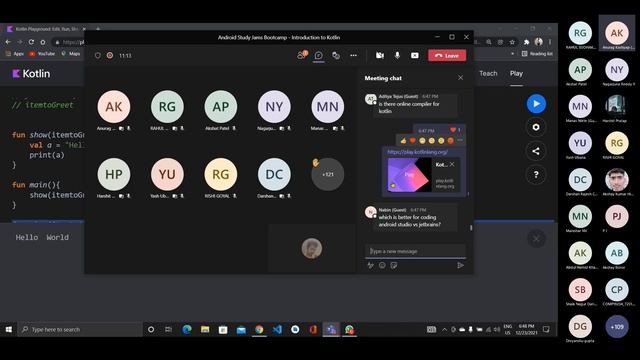Open +109 overflow in side participants list
640x360 pixels.
click(x=616, y=327)
